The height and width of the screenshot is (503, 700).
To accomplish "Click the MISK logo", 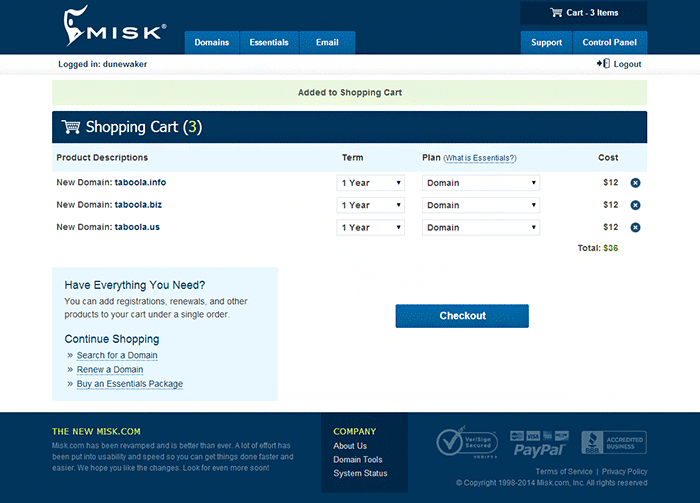I will 115,26.
